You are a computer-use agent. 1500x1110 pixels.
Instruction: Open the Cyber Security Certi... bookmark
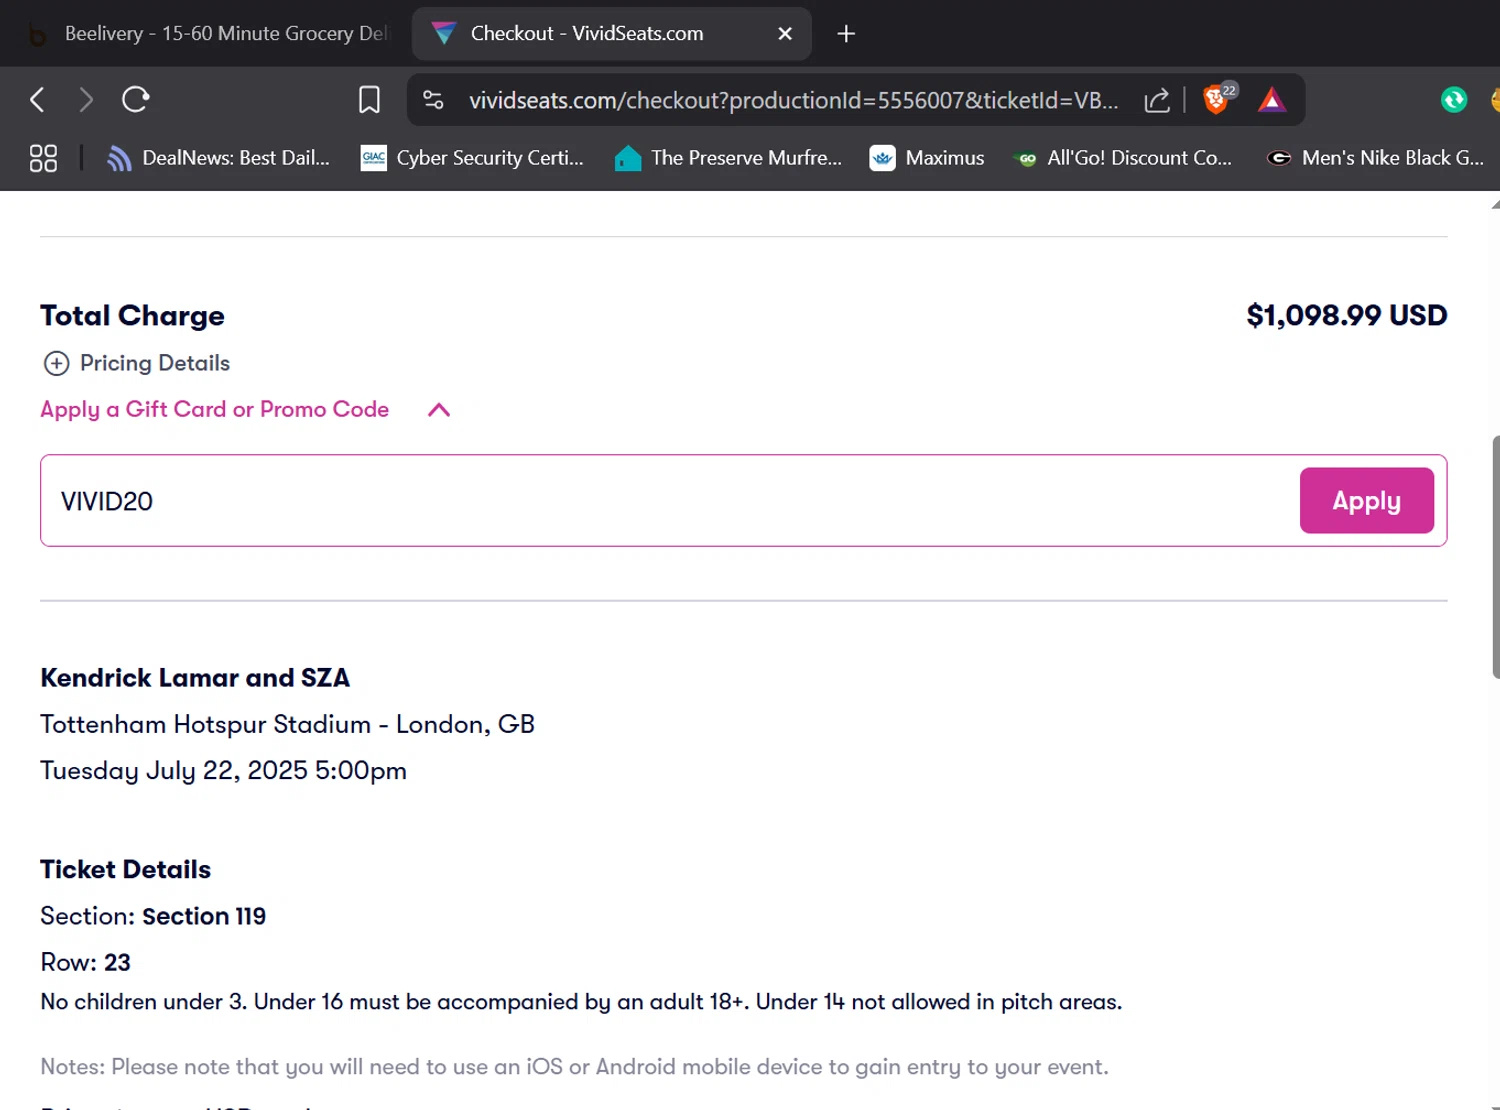click(472, 158)
